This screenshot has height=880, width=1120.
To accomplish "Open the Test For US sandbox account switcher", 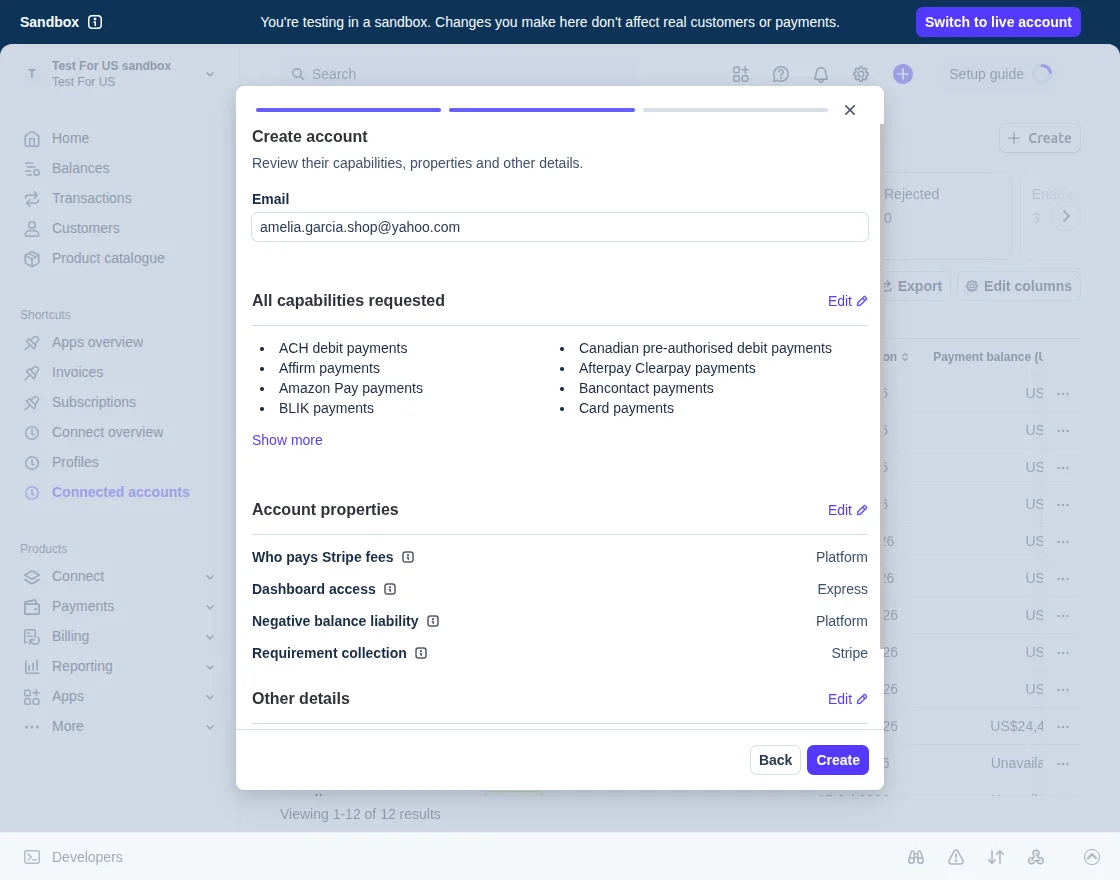I will pyautogui.click(x=119, y=74).
